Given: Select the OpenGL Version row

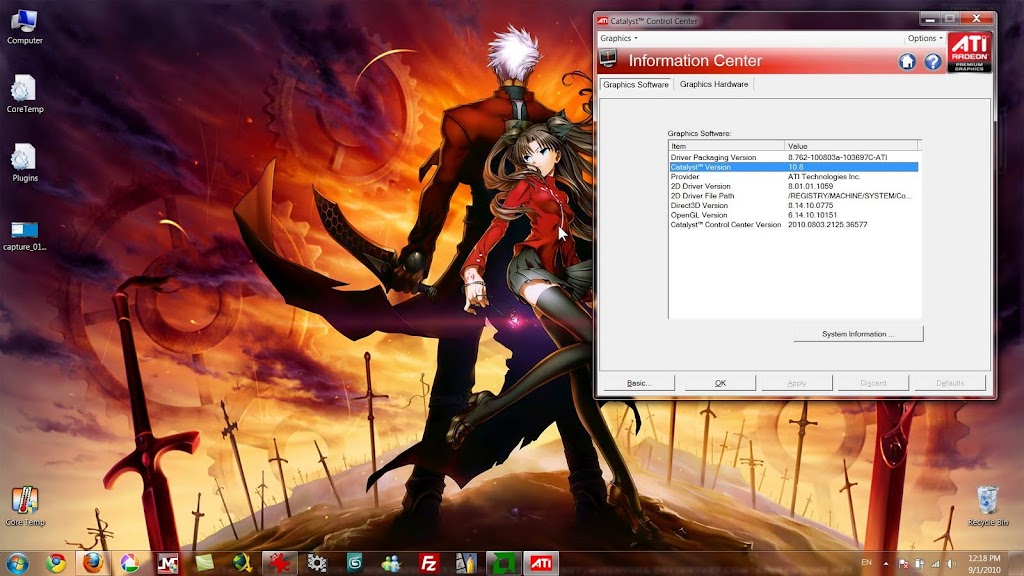Looking at the screenshot, I should 793,215.
